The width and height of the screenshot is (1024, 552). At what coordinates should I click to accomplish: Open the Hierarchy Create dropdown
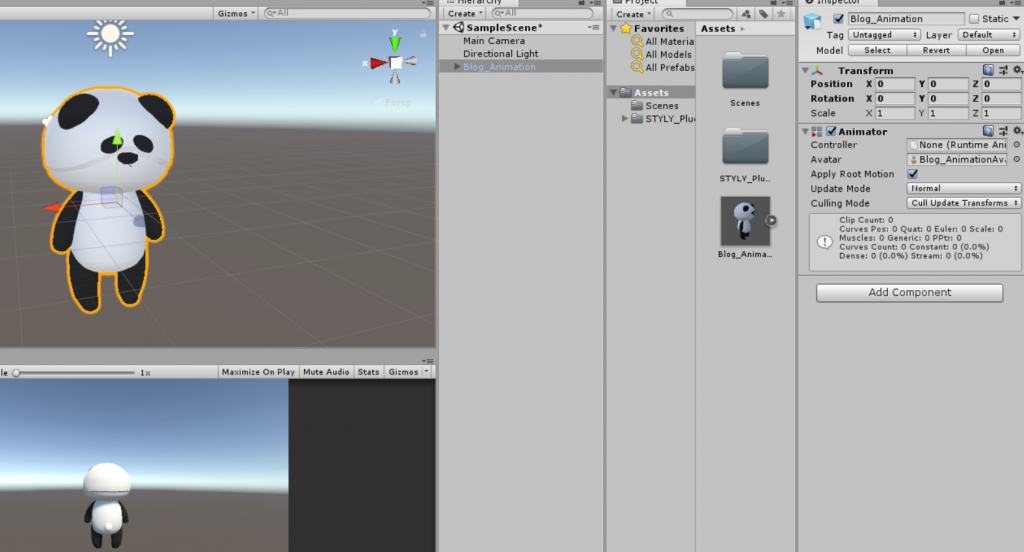465,13
